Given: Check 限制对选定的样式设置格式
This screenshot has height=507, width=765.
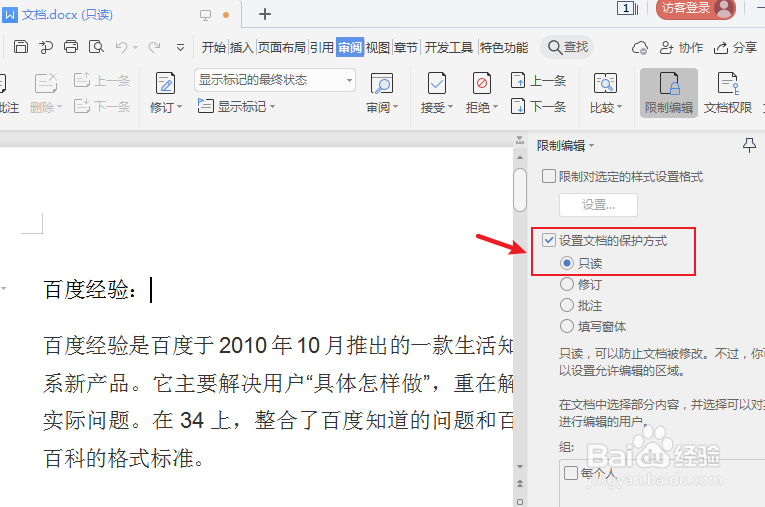Looking at the screenshot, I should 549,176.
